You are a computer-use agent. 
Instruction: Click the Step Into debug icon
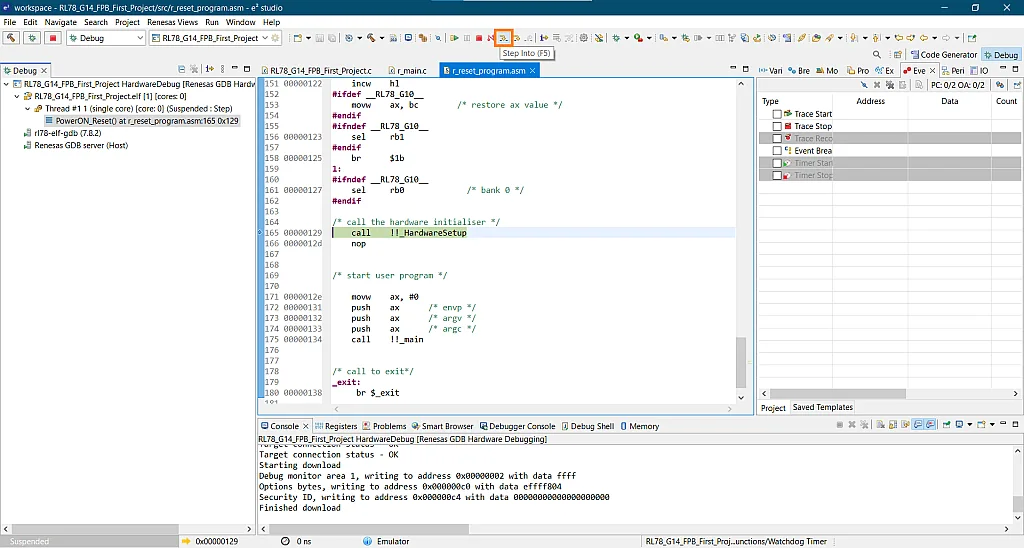point(504,38)
